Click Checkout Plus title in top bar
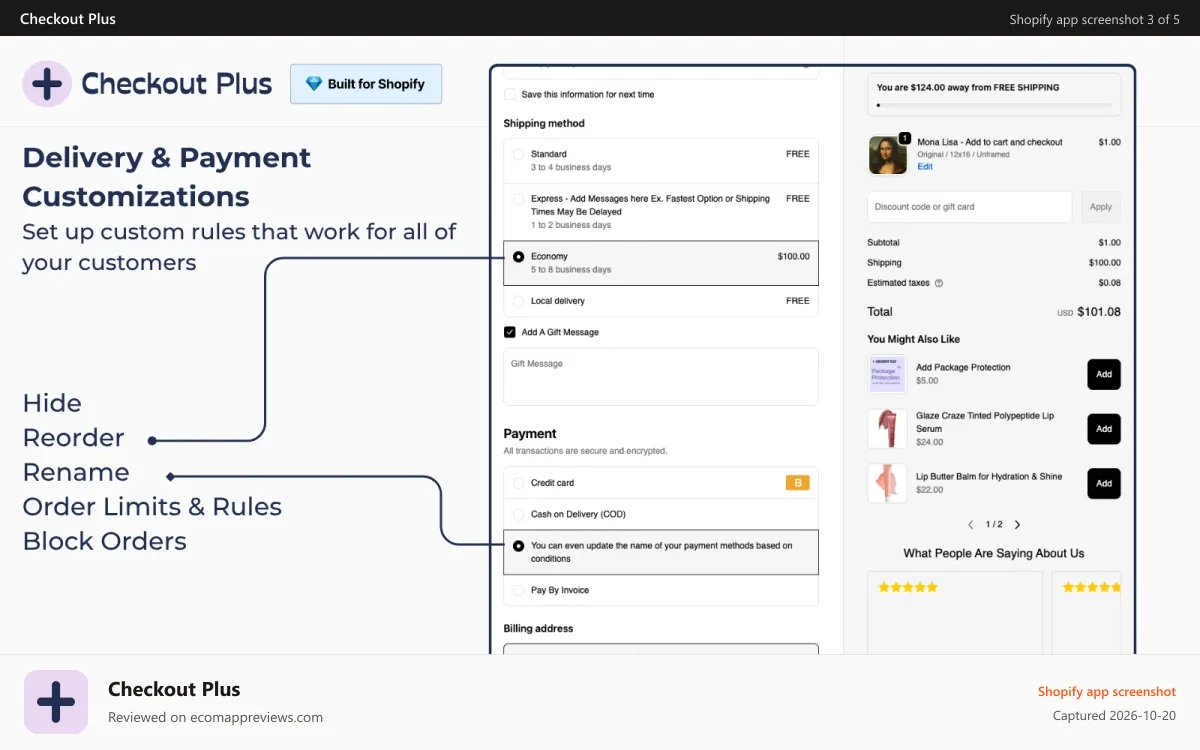Screen dimensions: 1200x750 click(68, 19)
